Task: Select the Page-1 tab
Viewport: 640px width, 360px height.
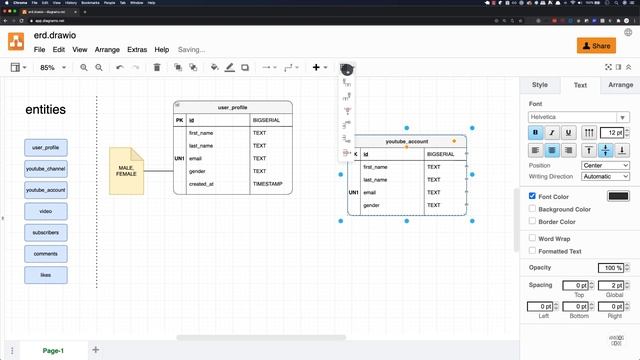Action: [x=53, y=351]
